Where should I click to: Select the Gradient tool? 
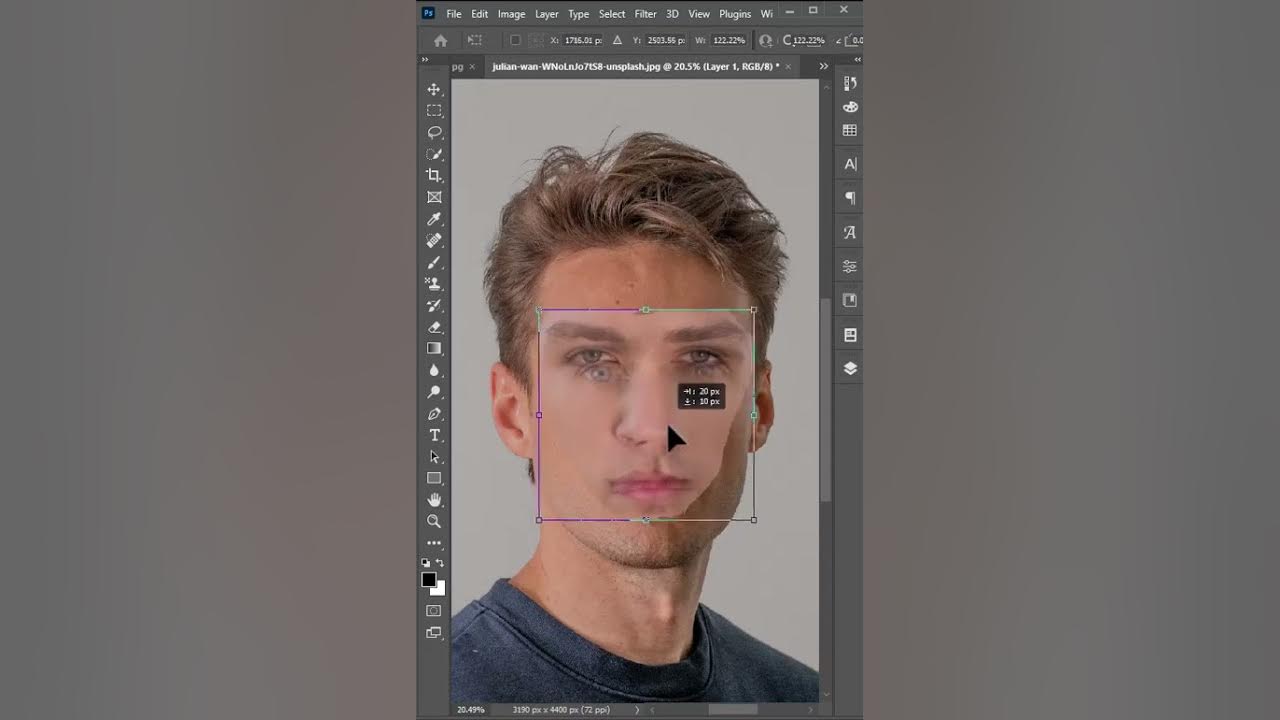(434, 348)
